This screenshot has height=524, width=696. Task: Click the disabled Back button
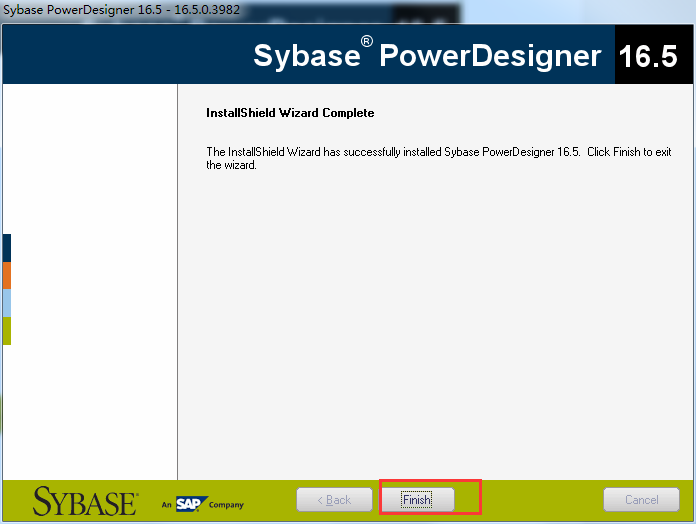[x=334, y=500]
